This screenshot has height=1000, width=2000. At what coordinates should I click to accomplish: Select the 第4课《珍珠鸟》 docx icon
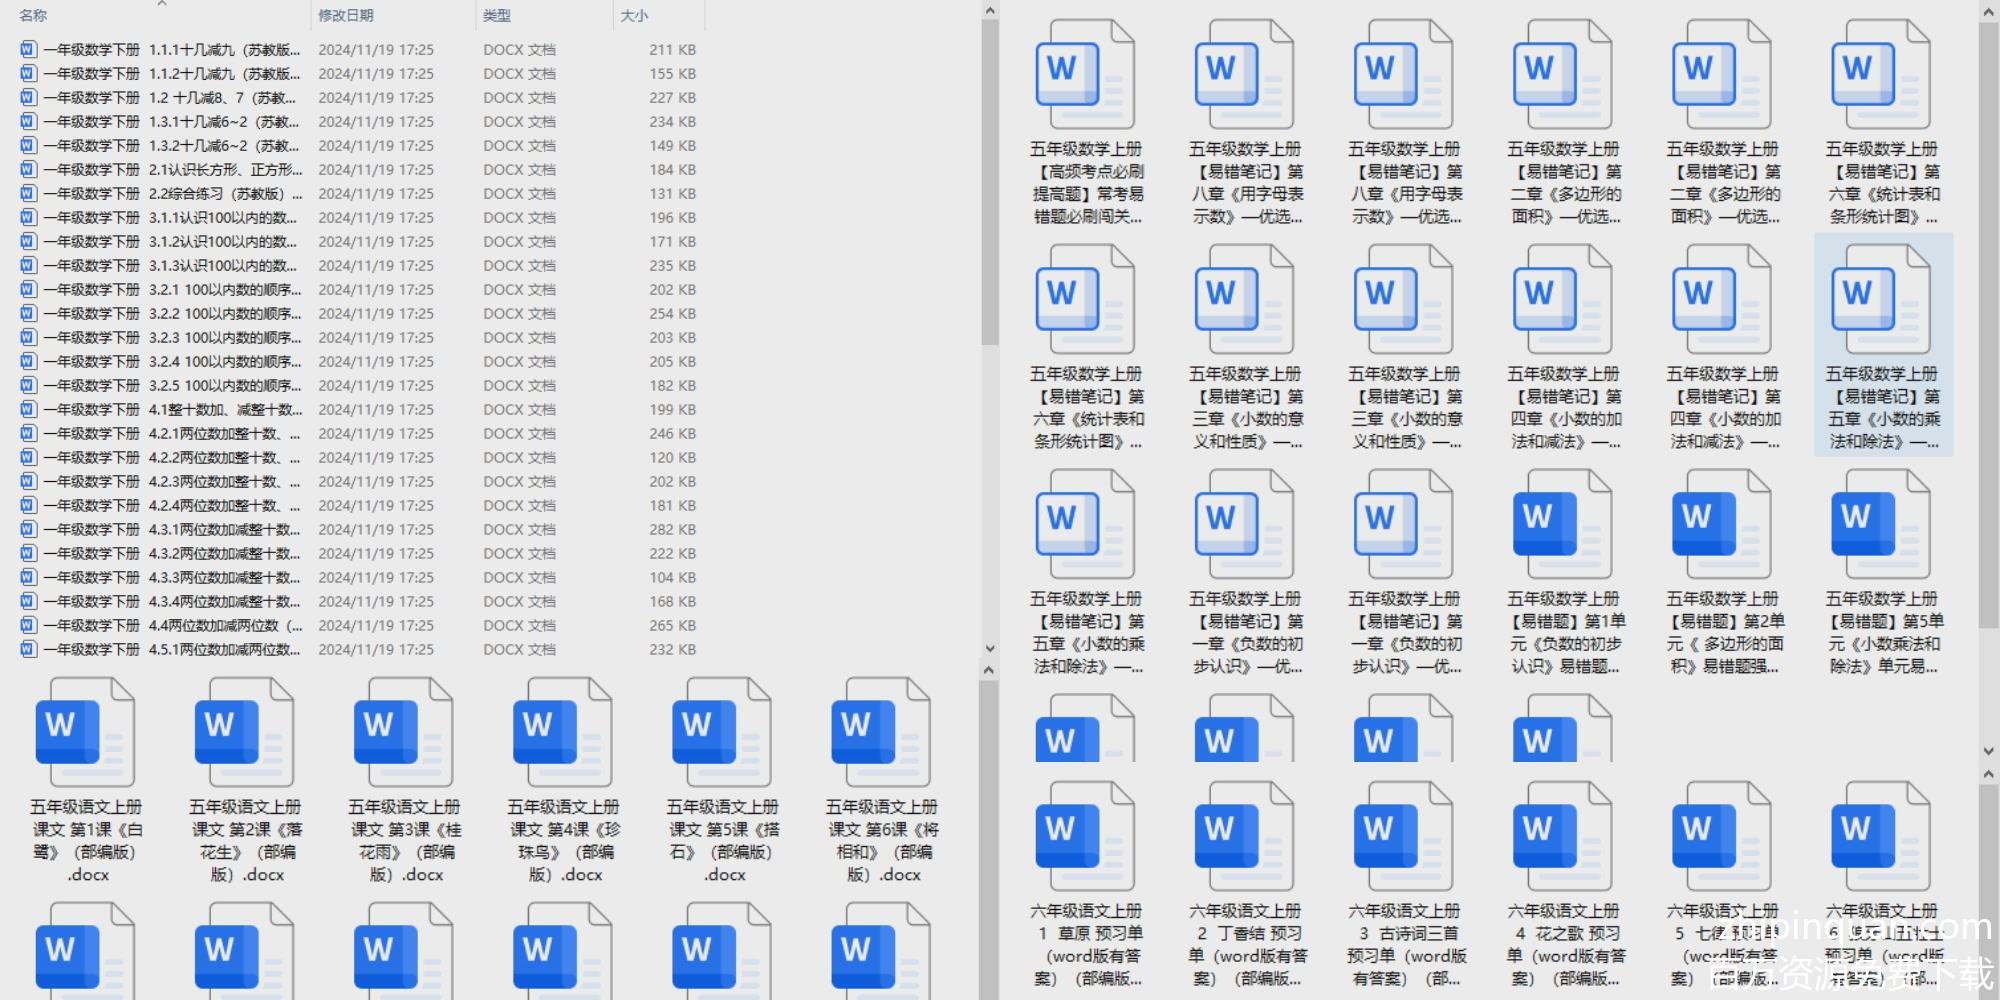562,732
